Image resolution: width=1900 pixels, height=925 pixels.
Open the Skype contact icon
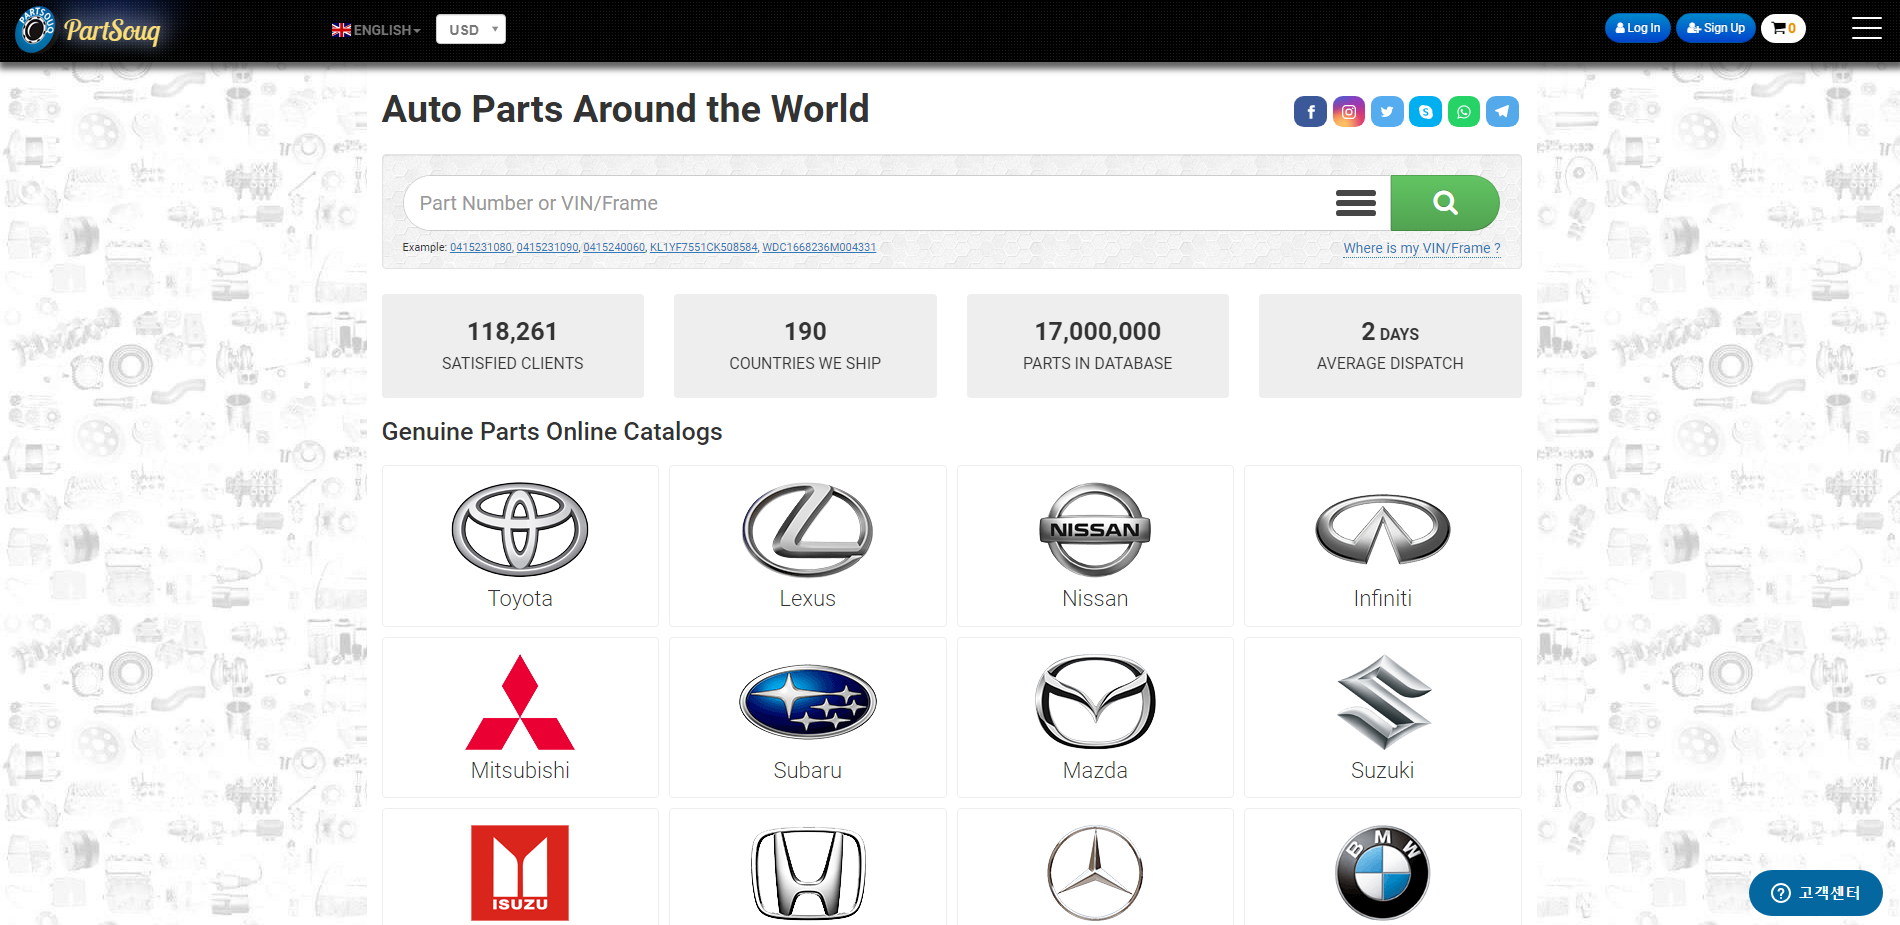[1425, 112]
